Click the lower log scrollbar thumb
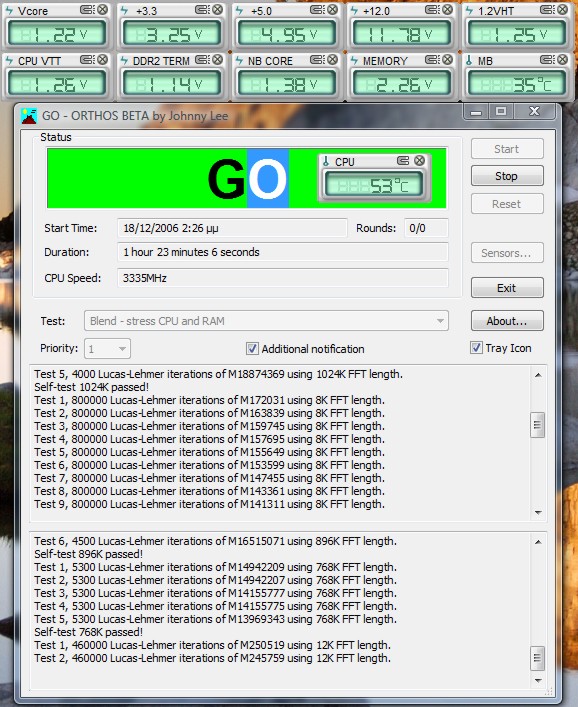 (537, 658)
